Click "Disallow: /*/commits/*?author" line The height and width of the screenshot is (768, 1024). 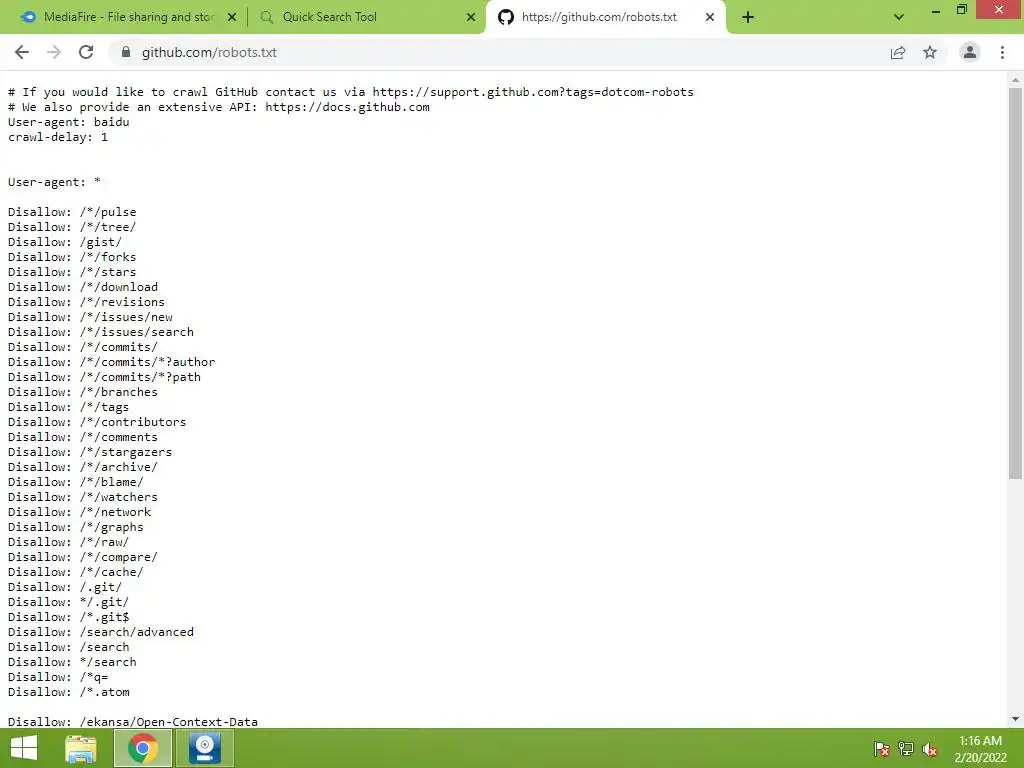(112, 362)
